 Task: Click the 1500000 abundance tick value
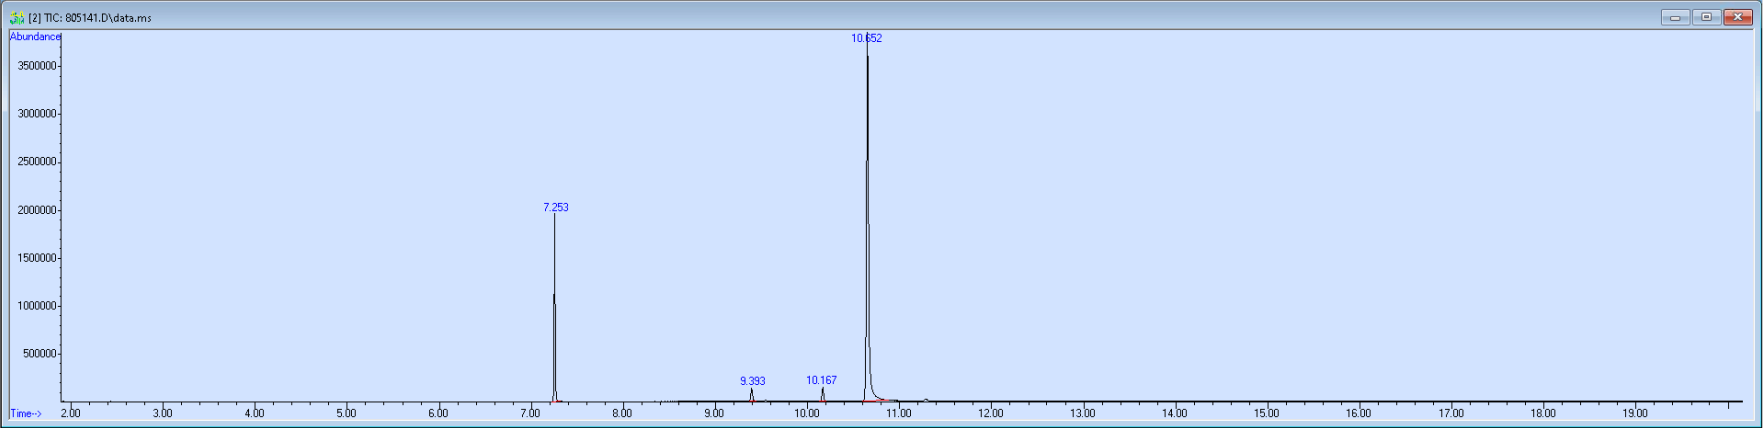(x=37, y=258)
